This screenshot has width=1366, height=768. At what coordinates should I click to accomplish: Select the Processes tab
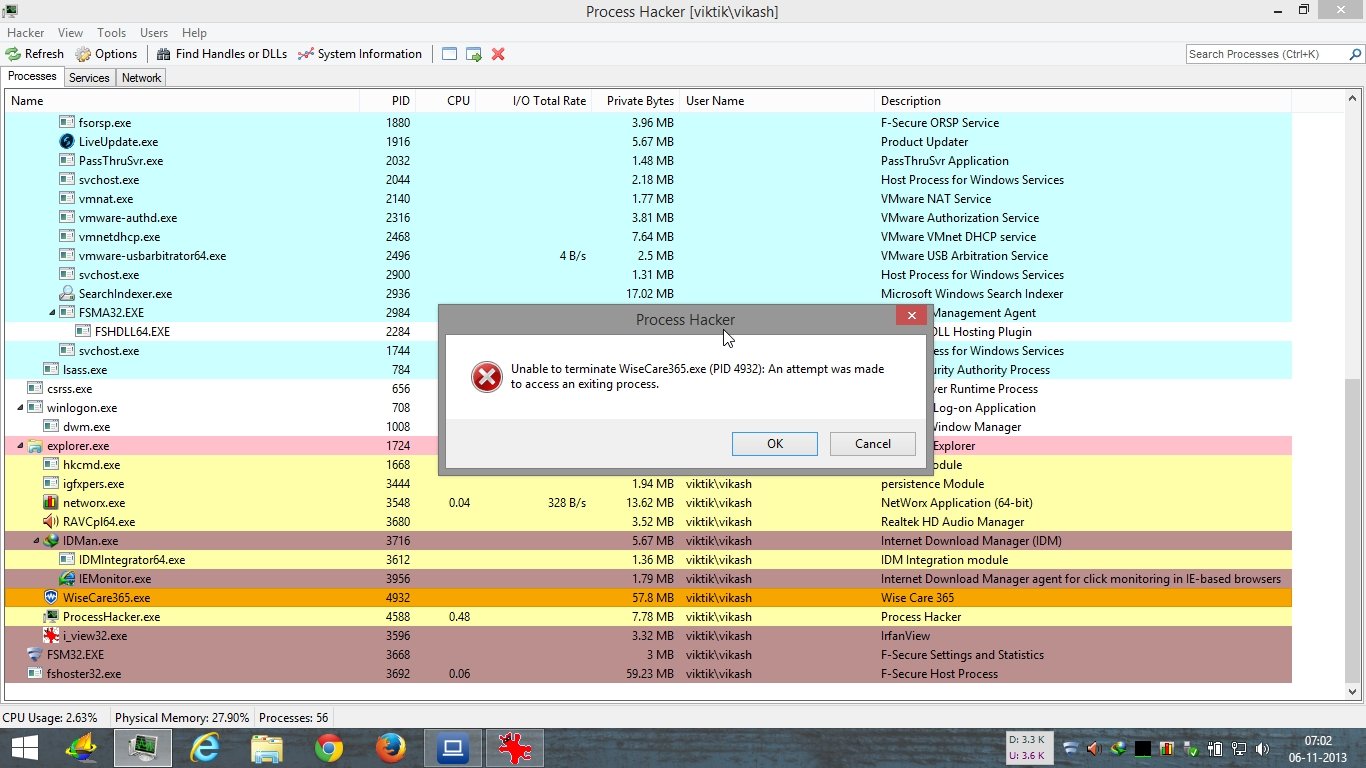pyautogui.click(x=32, y=76)
